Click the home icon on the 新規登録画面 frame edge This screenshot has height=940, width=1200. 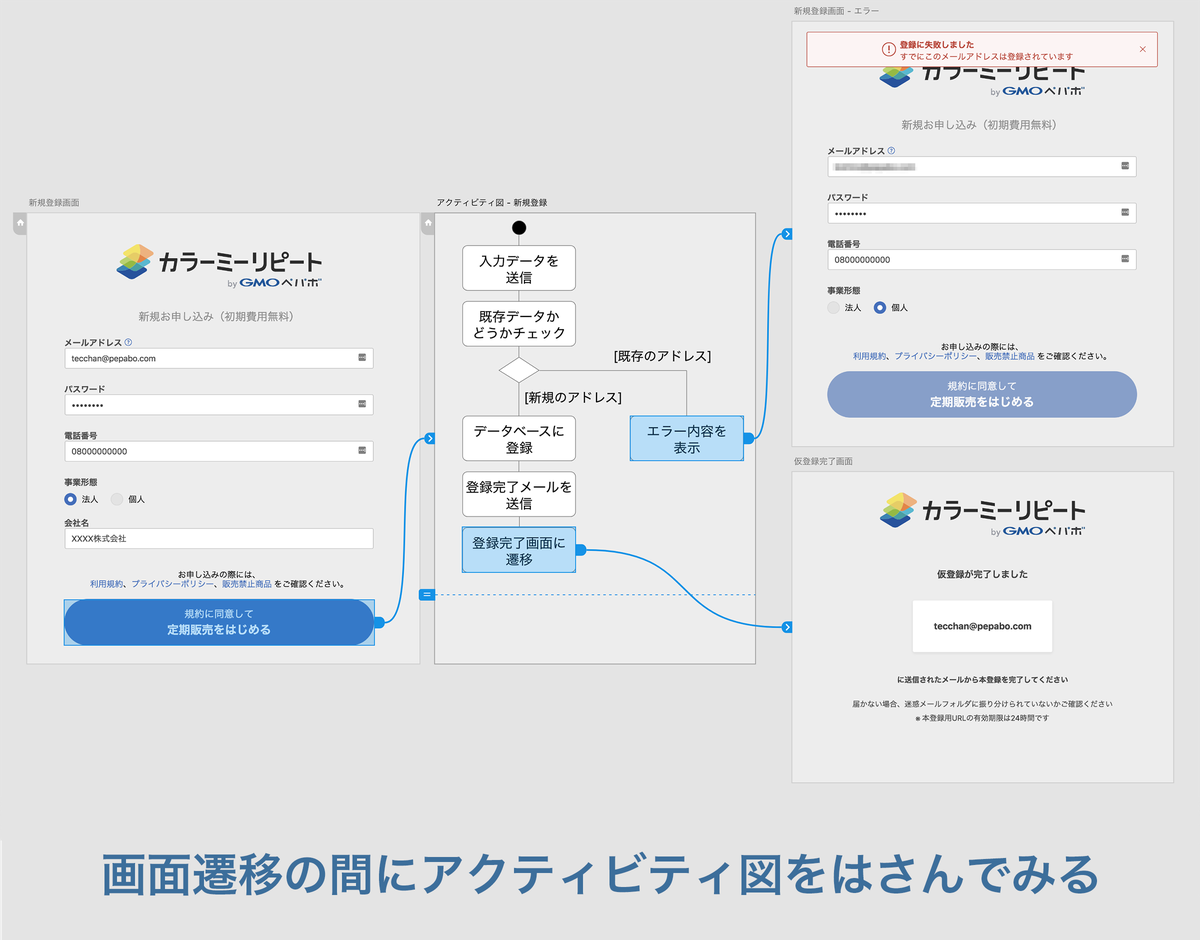coord(20,222)
